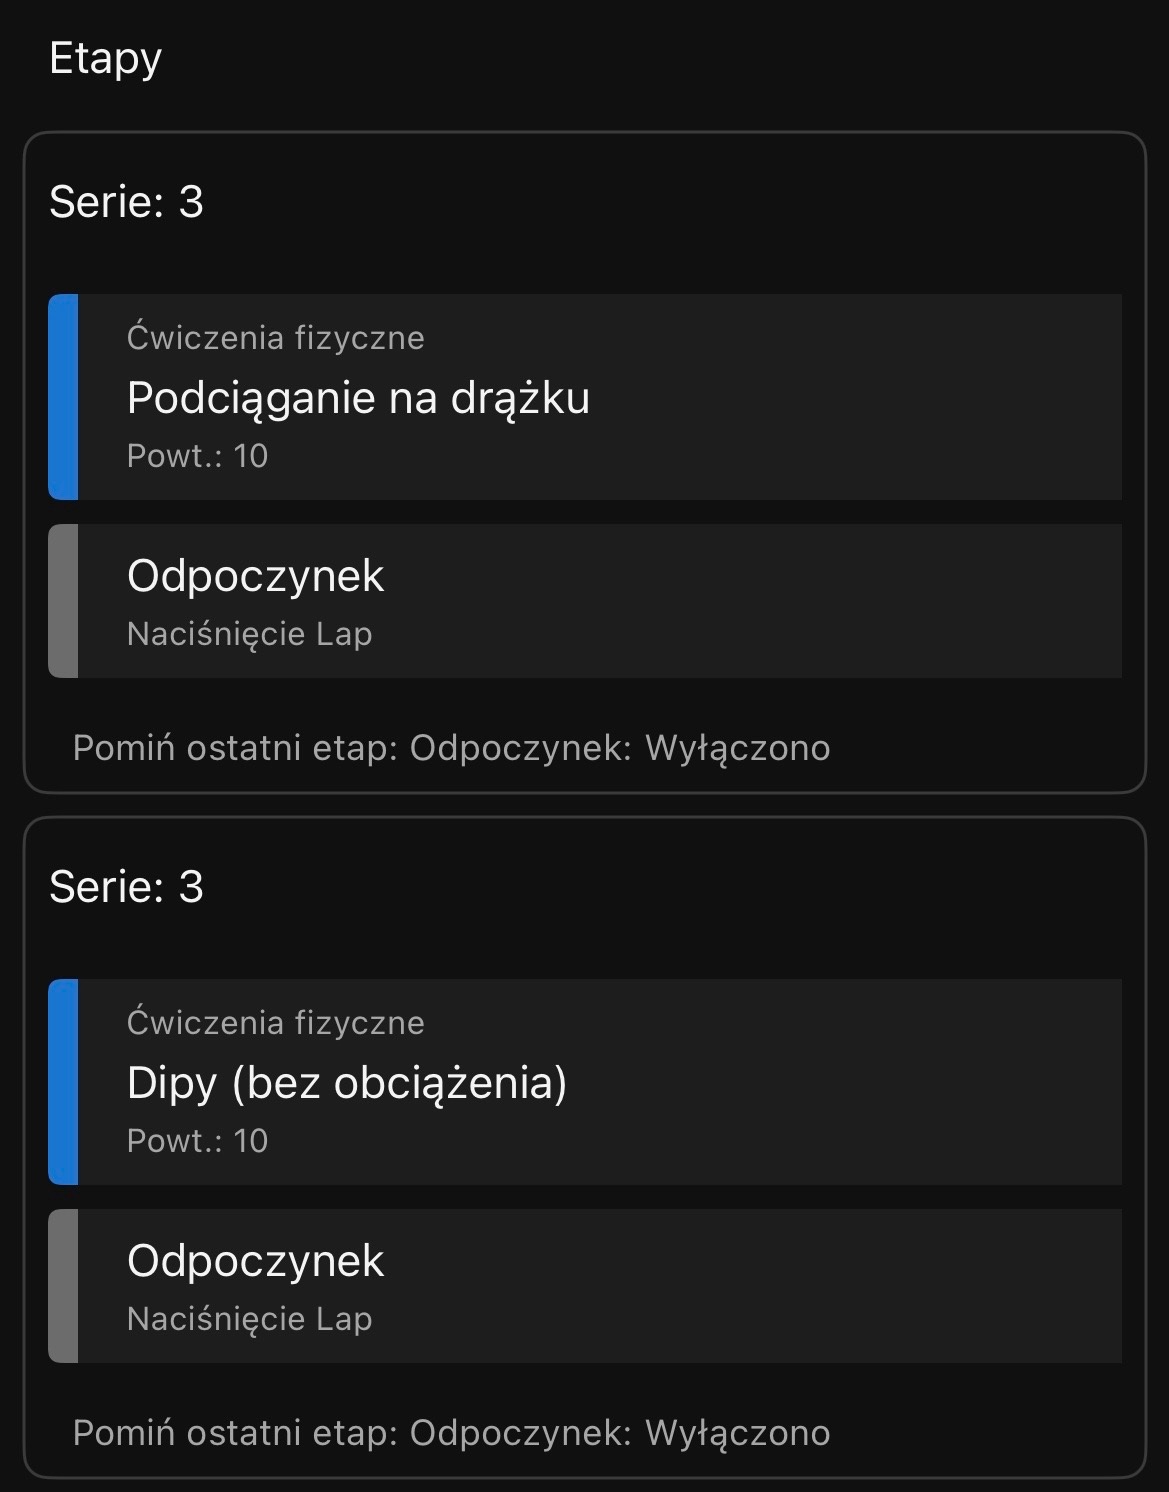Click Serie: 3 header above Dipy
The height and width of the screenshot is (1492, 1169).
[x=126, y=887]
